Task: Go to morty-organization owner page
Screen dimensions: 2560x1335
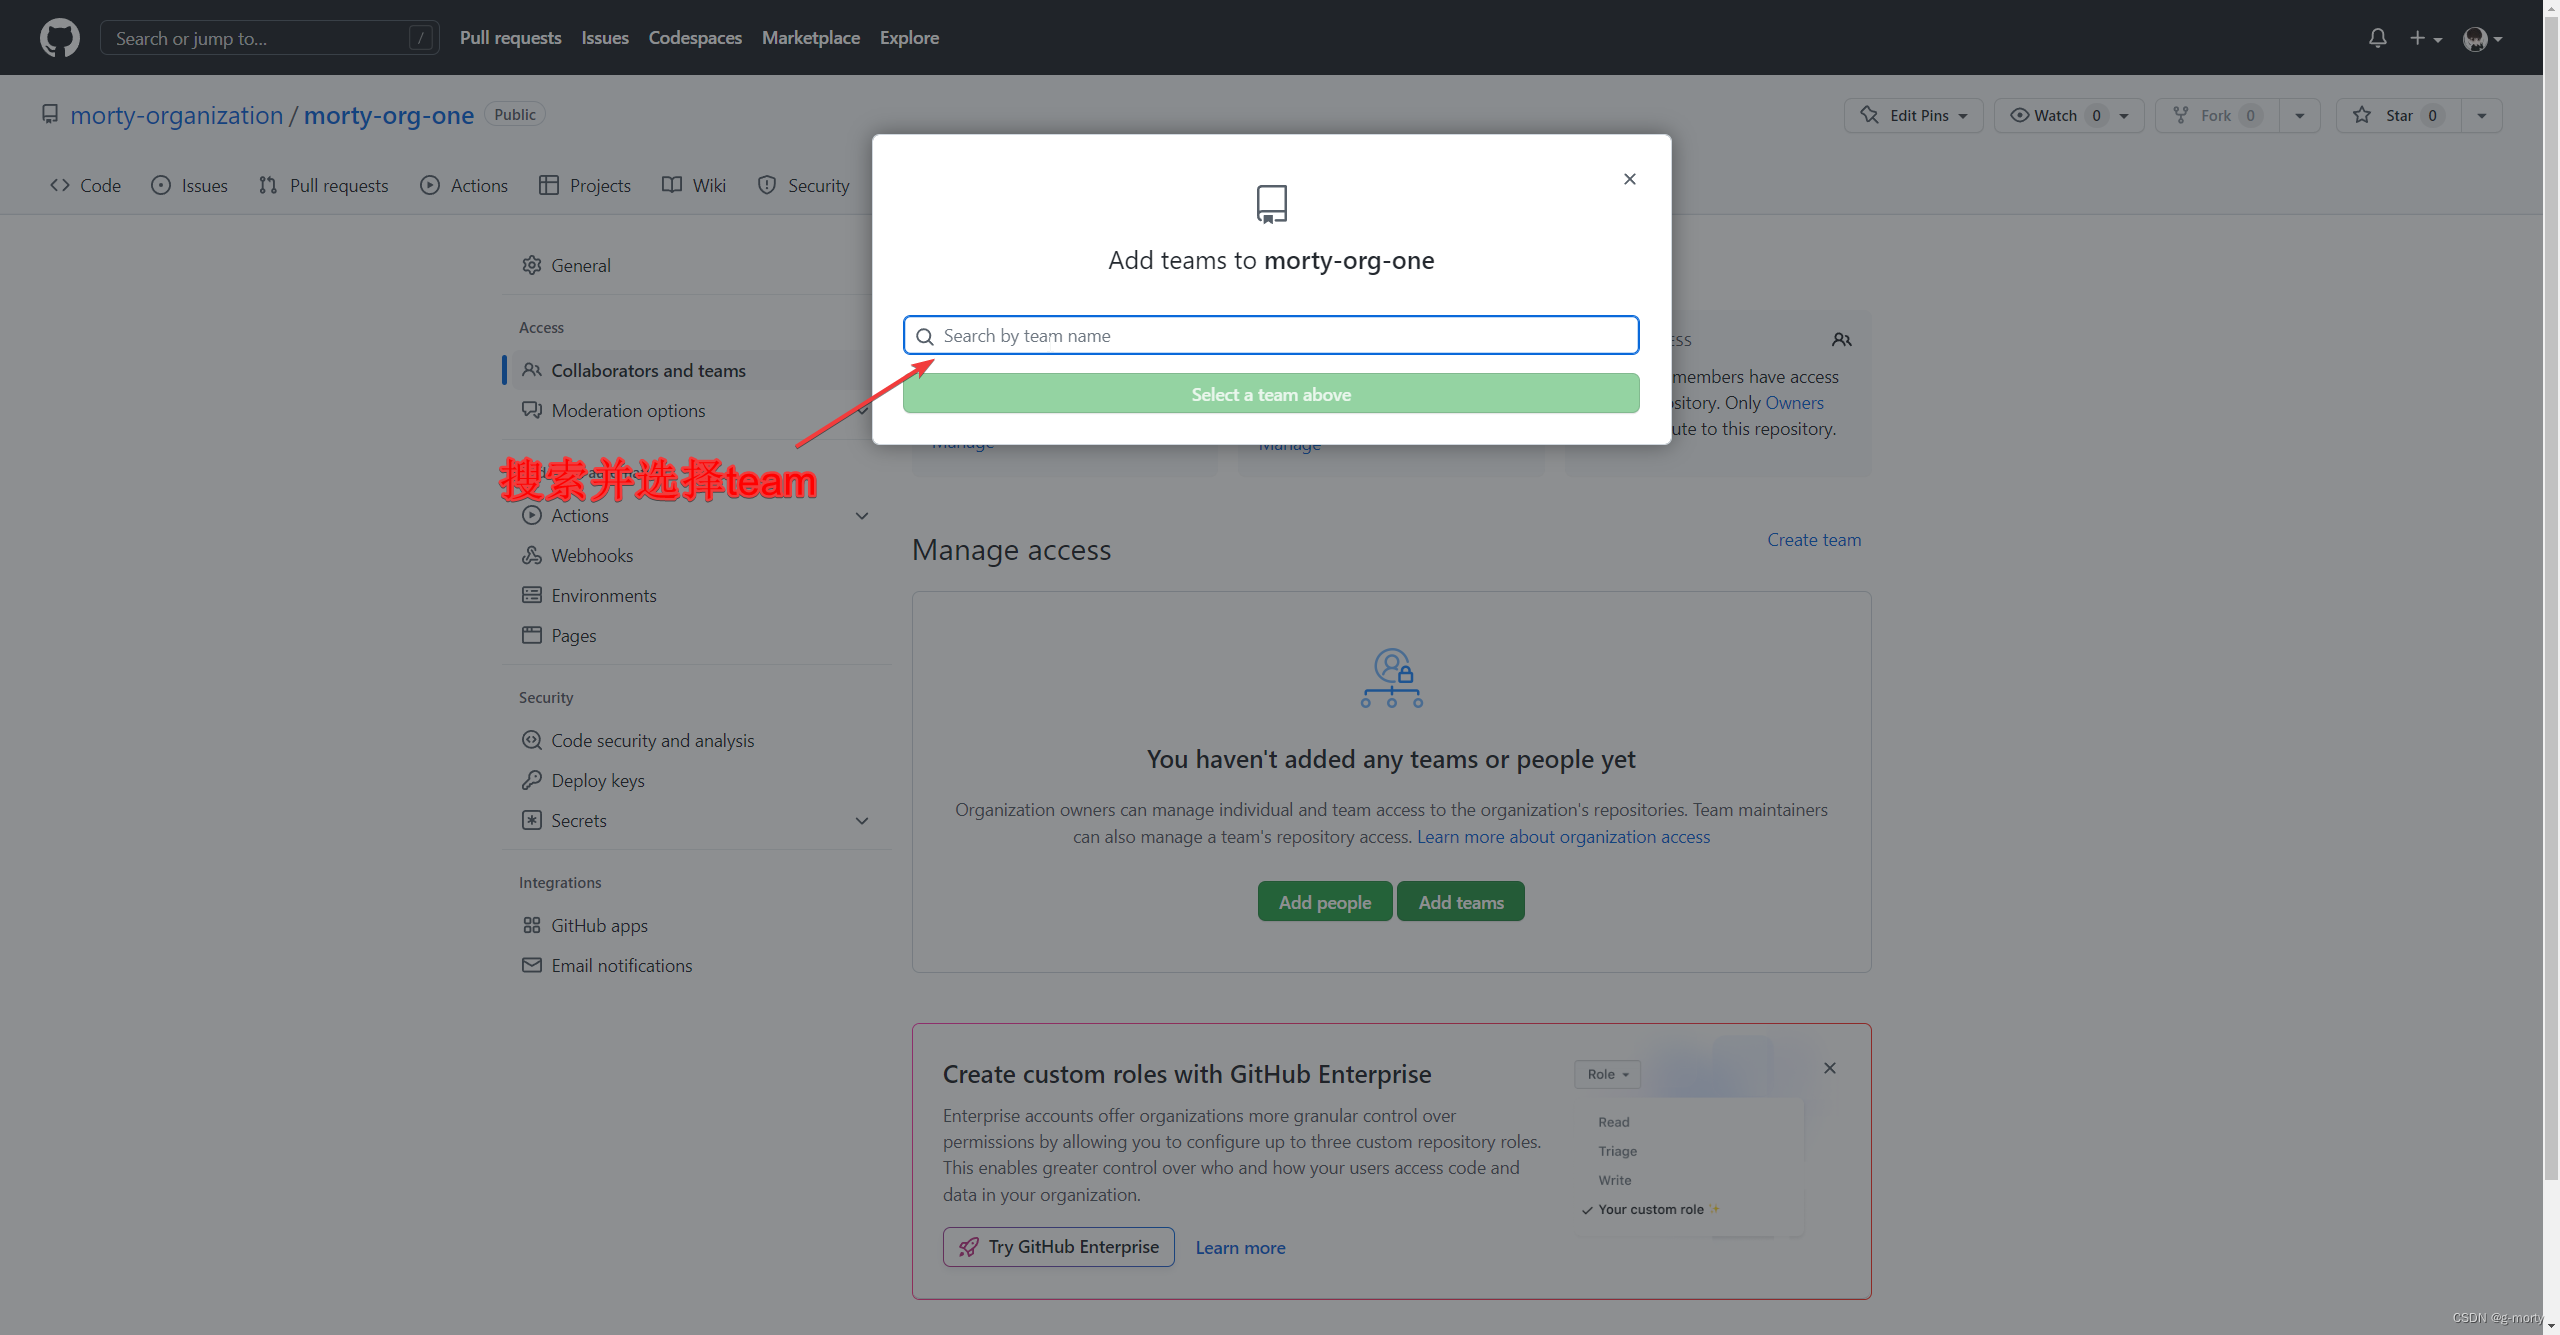Action: pos(177,115)
